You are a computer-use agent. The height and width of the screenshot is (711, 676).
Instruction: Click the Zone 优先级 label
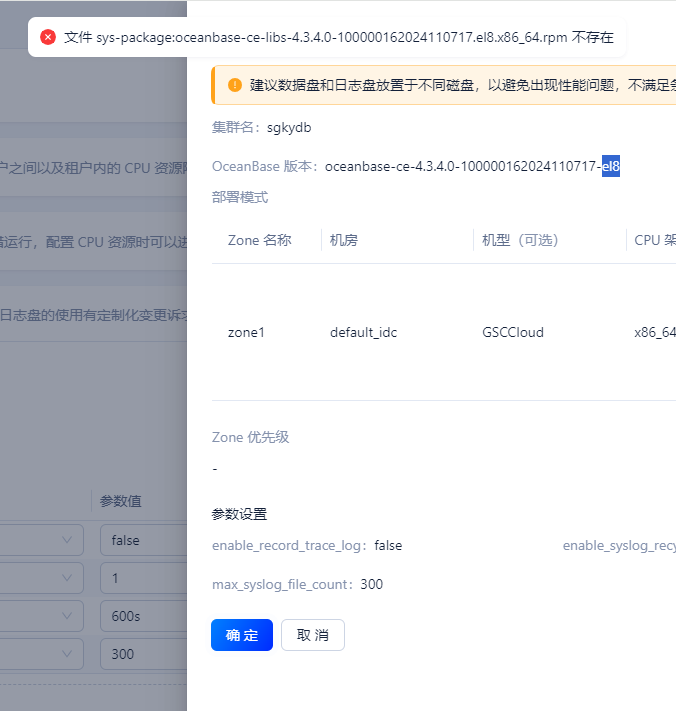[250, 437]
